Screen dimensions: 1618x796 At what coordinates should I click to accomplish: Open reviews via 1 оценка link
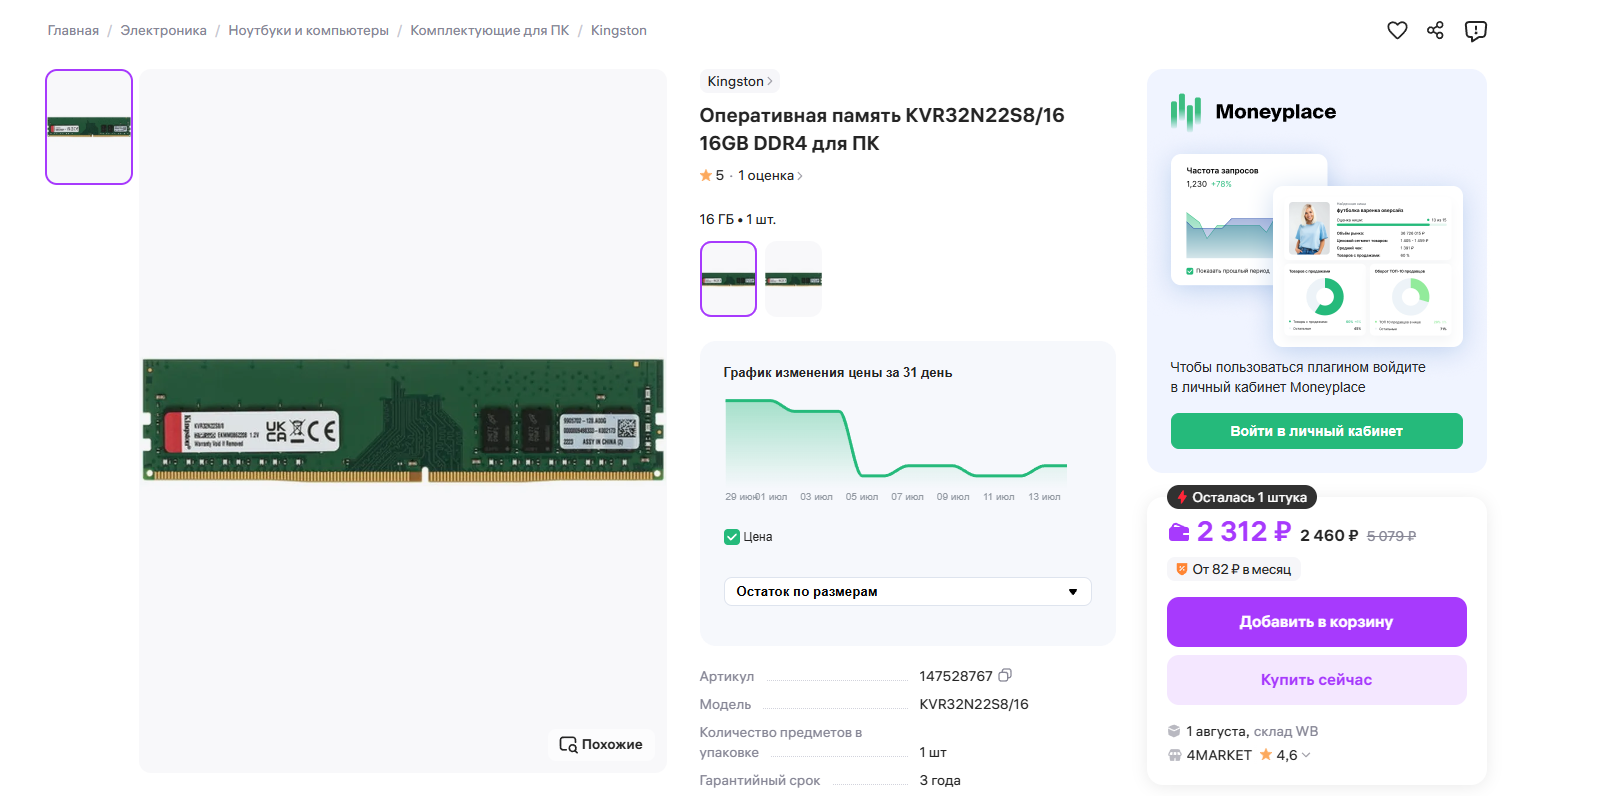coord(770,175)
